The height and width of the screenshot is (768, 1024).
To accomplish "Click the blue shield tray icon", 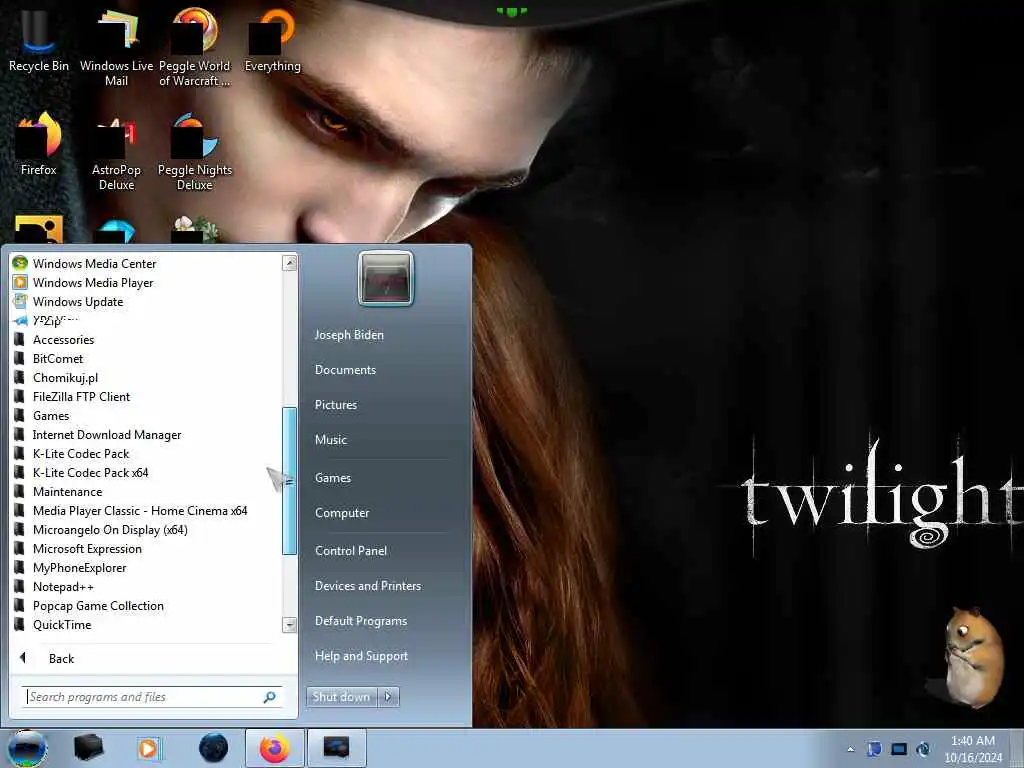I will (x=874, y=749).
